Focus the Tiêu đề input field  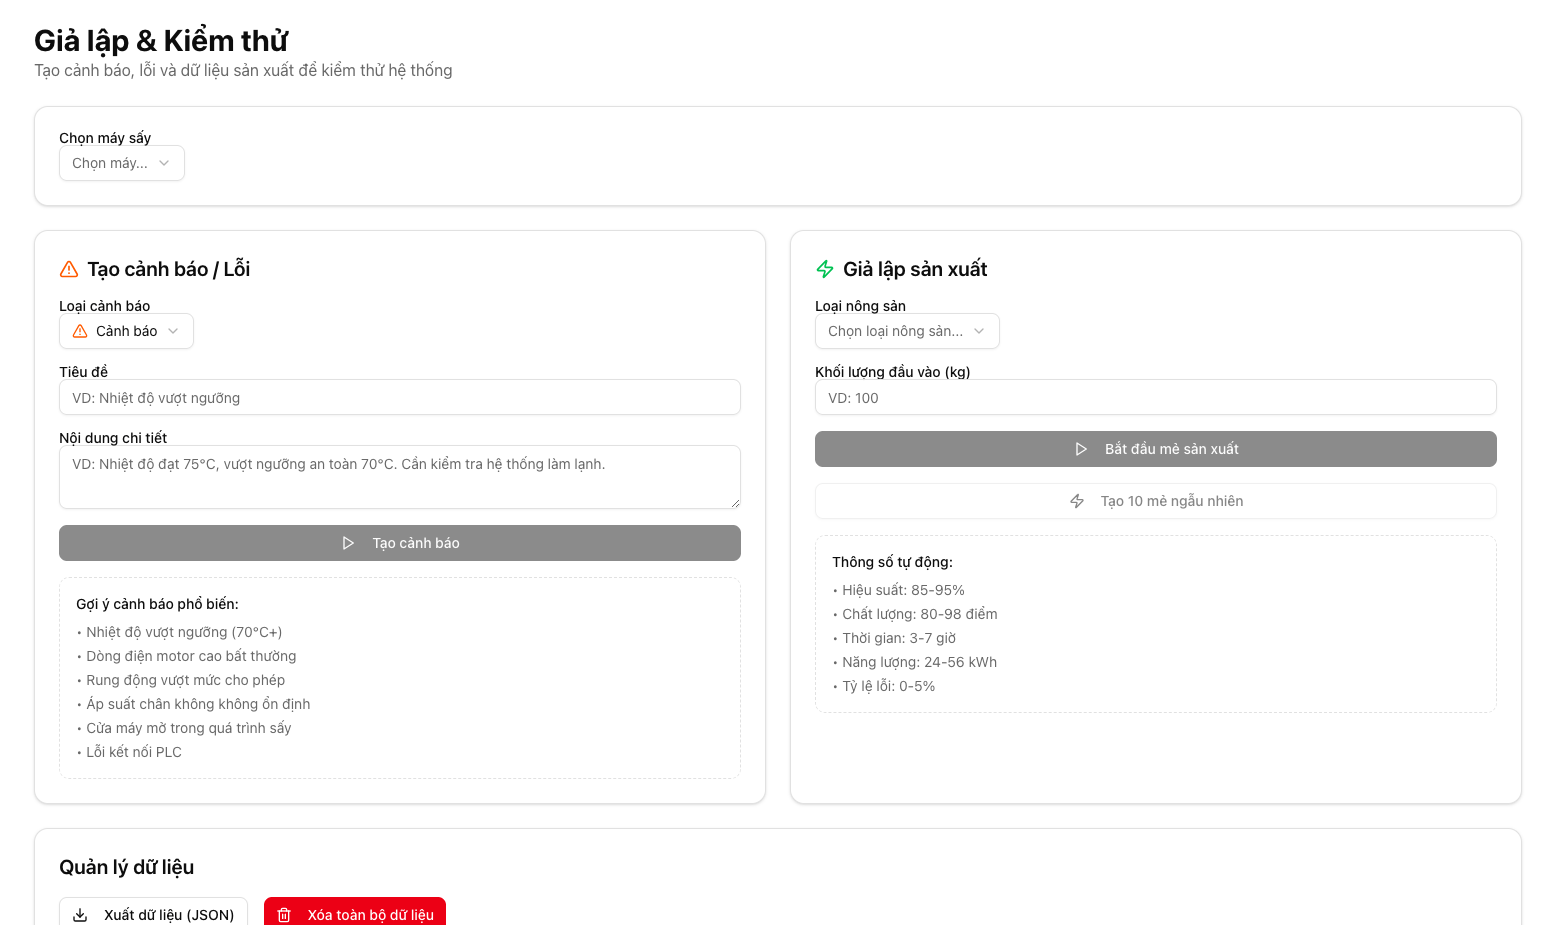point(400,398)
